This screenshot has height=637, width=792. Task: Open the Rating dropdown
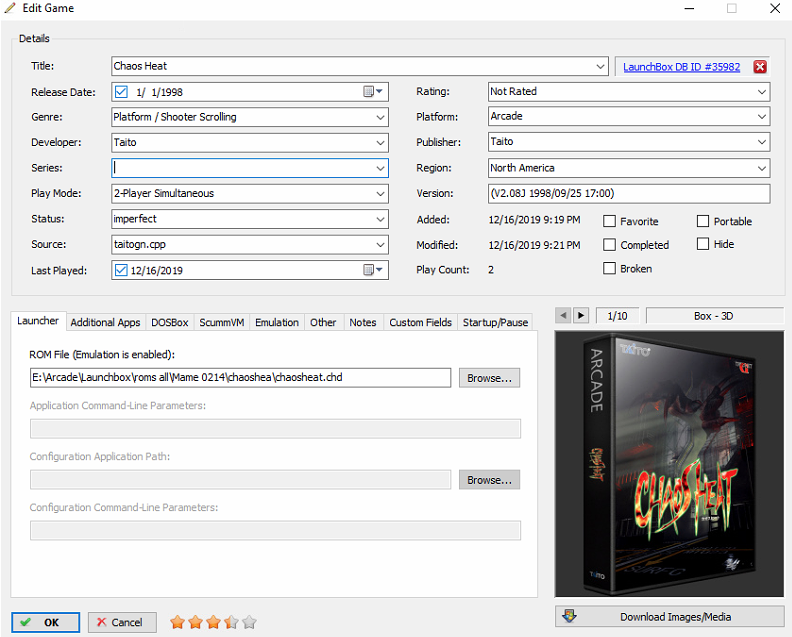(x=762, y=91)
